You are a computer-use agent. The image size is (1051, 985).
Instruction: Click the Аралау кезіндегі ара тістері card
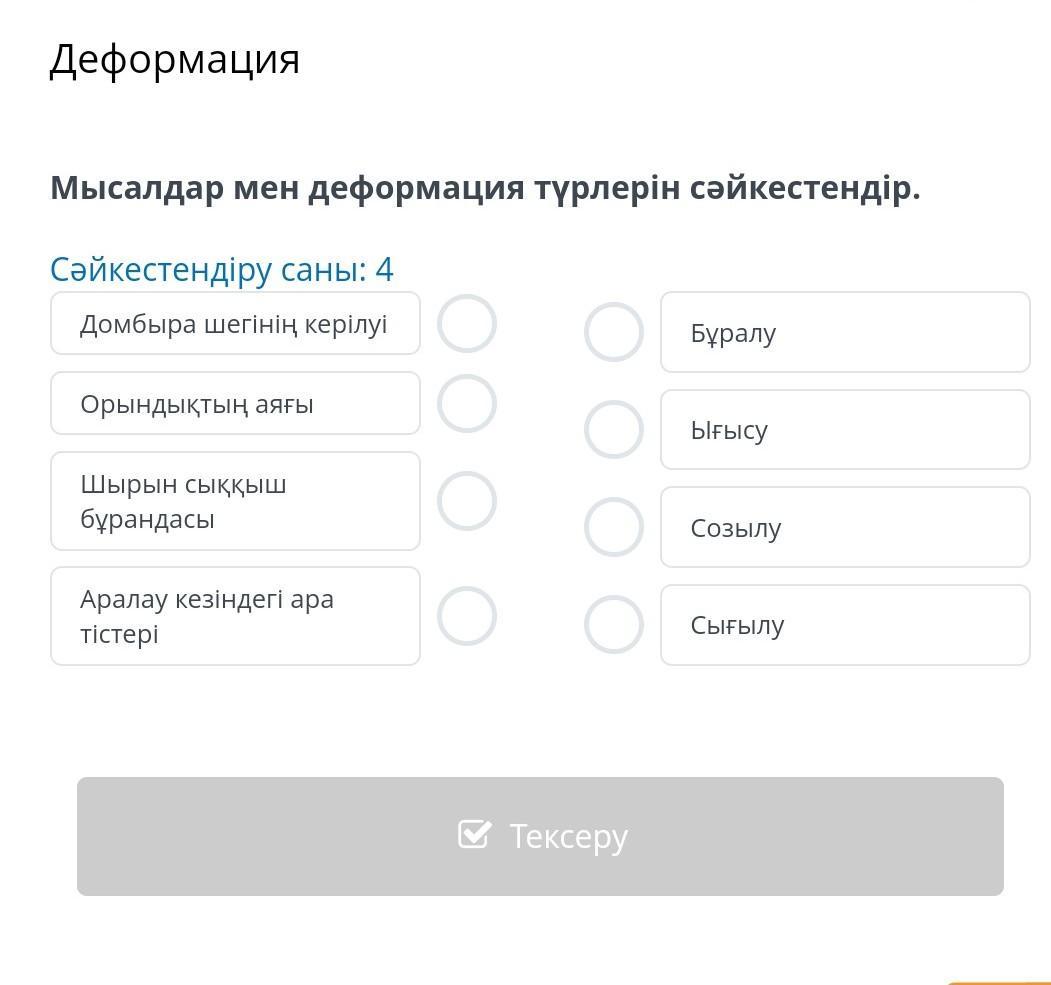point(235,616)
